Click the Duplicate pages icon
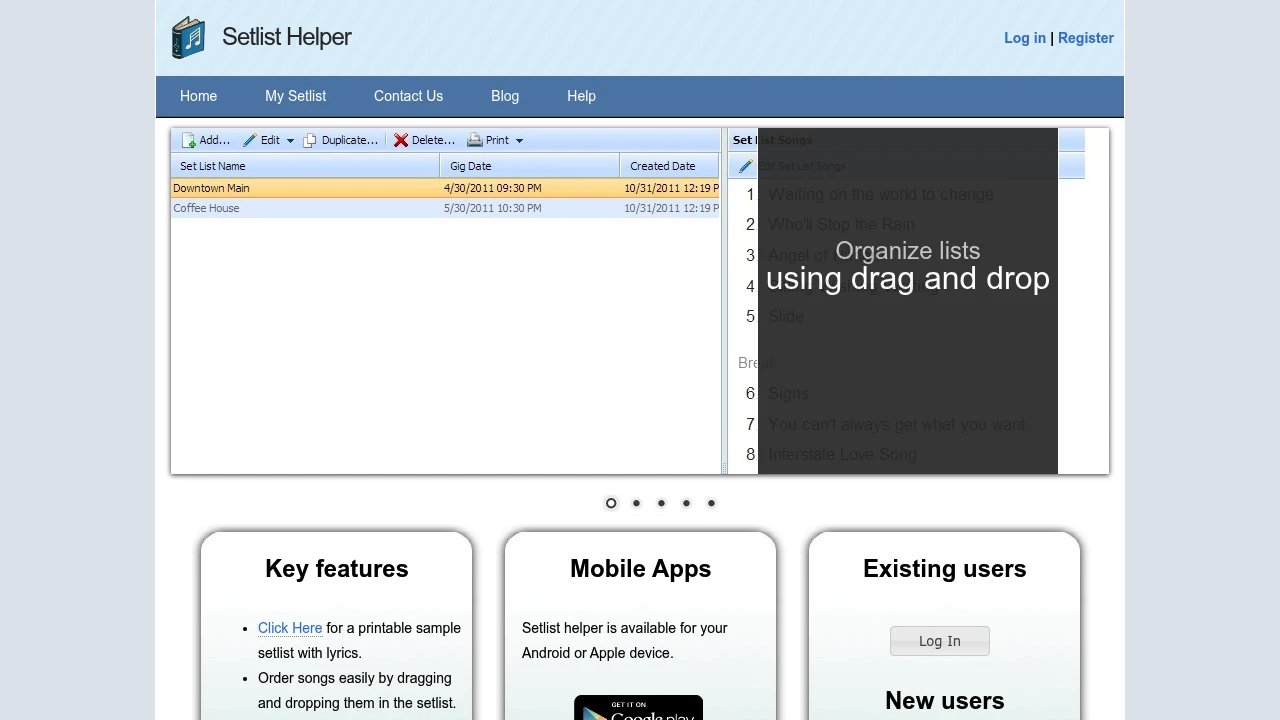The image size is (1280, 720). [x=310, y=141]
